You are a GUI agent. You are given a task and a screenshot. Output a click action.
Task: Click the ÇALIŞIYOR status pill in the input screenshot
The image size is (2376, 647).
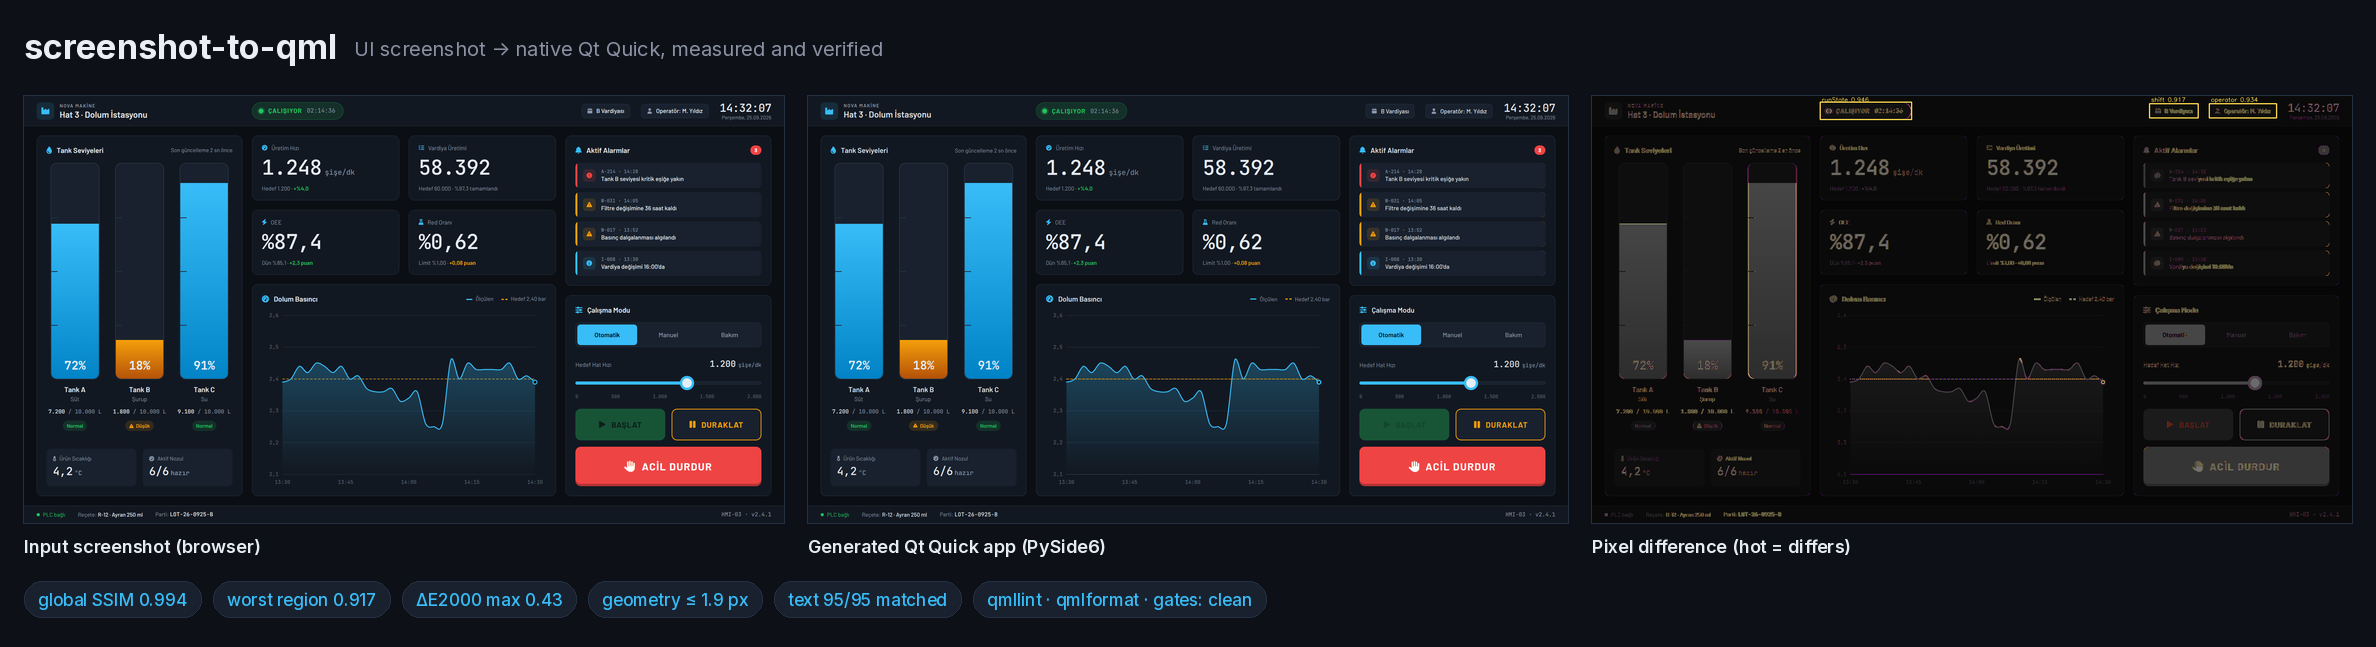[297, 111]
